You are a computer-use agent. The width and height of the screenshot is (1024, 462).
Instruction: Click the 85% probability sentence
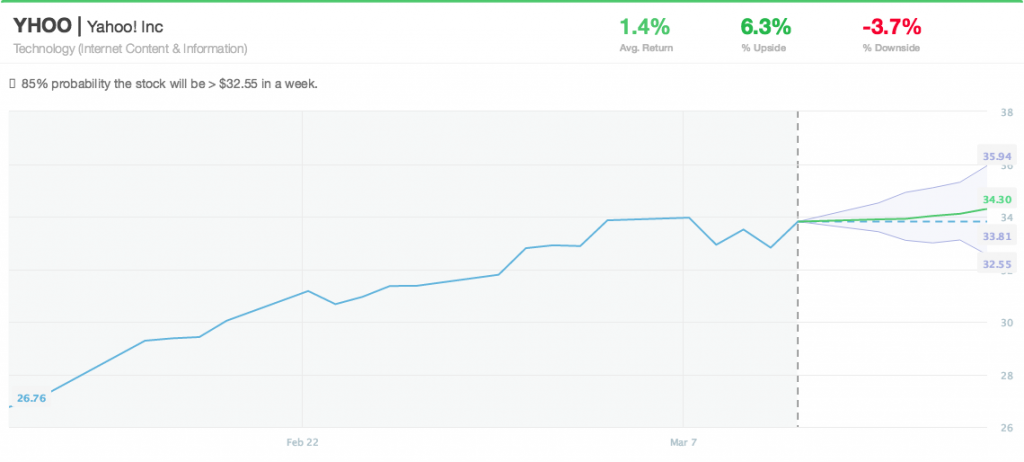coord(170,84)
